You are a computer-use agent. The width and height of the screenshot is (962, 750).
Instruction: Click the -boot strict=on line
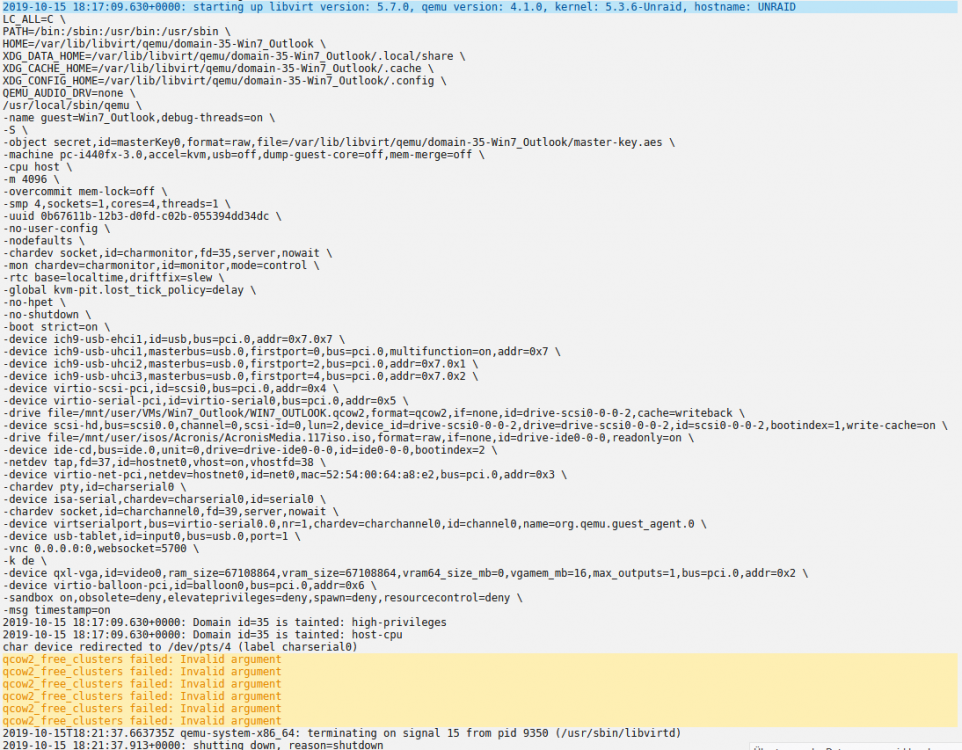tap(56, 326)
